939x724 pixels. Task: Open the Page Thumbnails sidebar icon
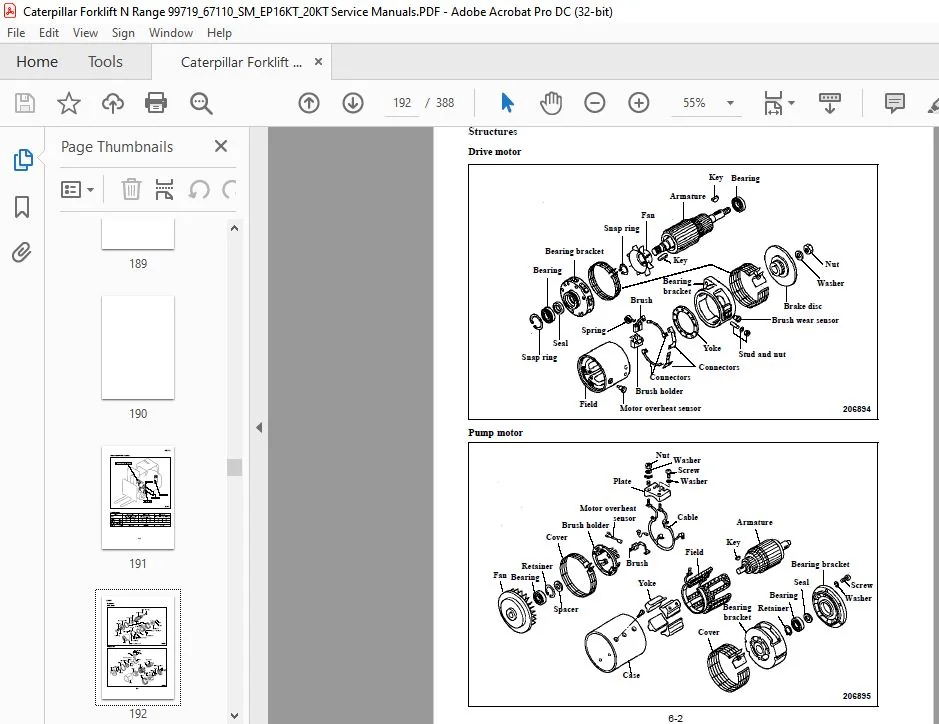click(22, 160)
